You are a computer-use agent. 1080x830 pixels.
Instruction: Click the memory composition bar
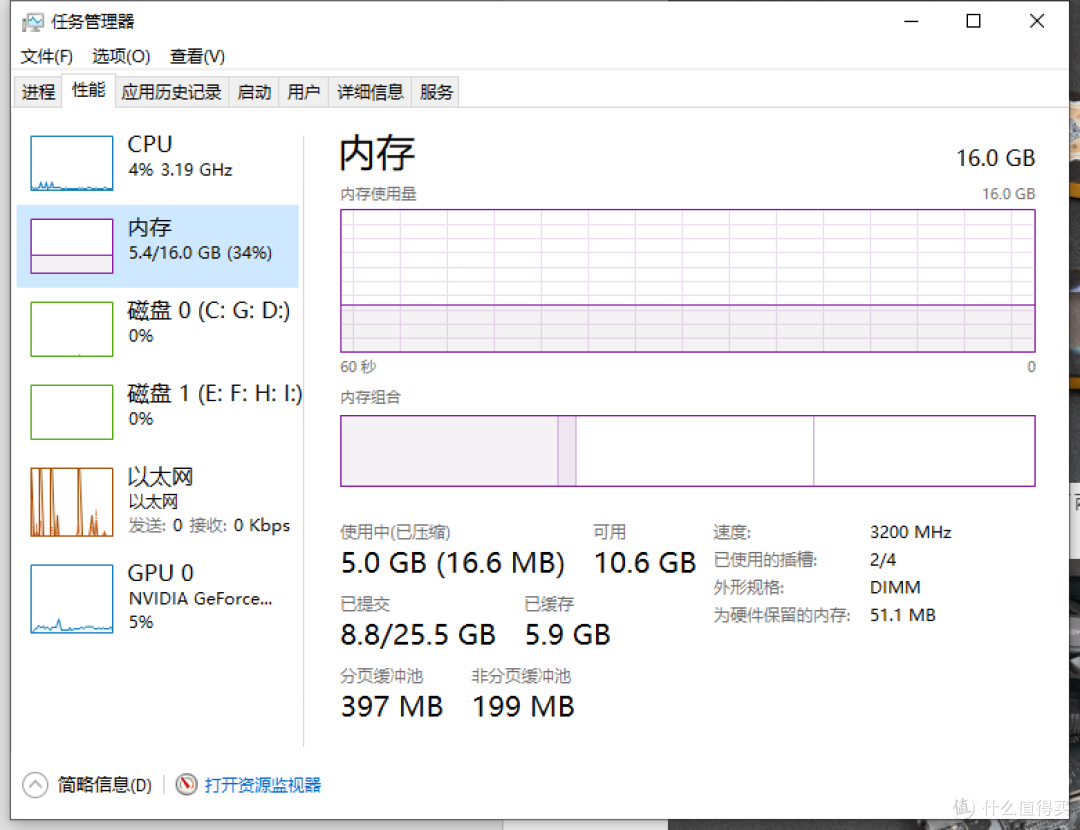688,450
